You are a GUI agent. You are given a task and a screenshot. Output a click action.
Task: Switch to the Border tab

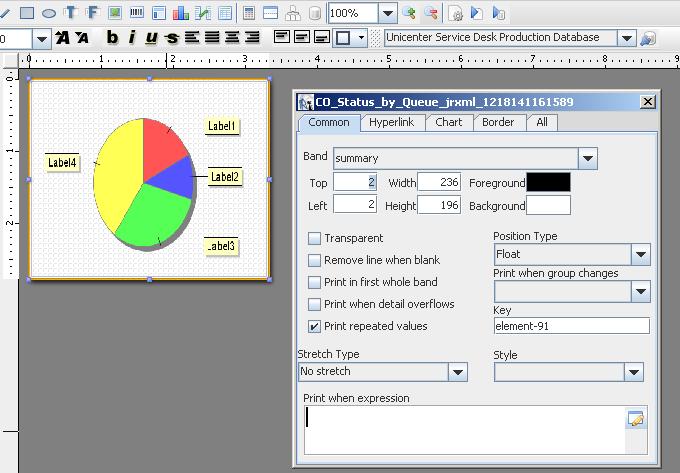click(x=498, y=123)
